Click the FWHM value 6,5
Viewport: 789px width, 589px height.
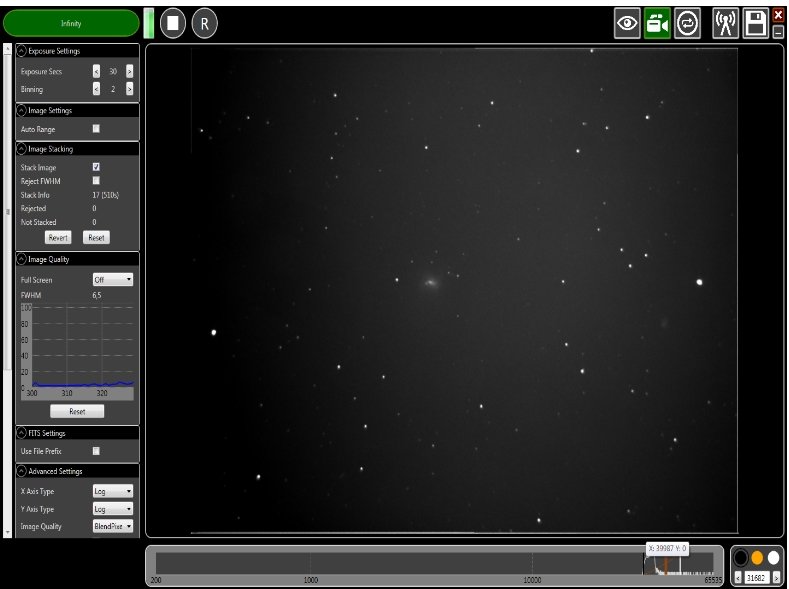coord(97,295)
